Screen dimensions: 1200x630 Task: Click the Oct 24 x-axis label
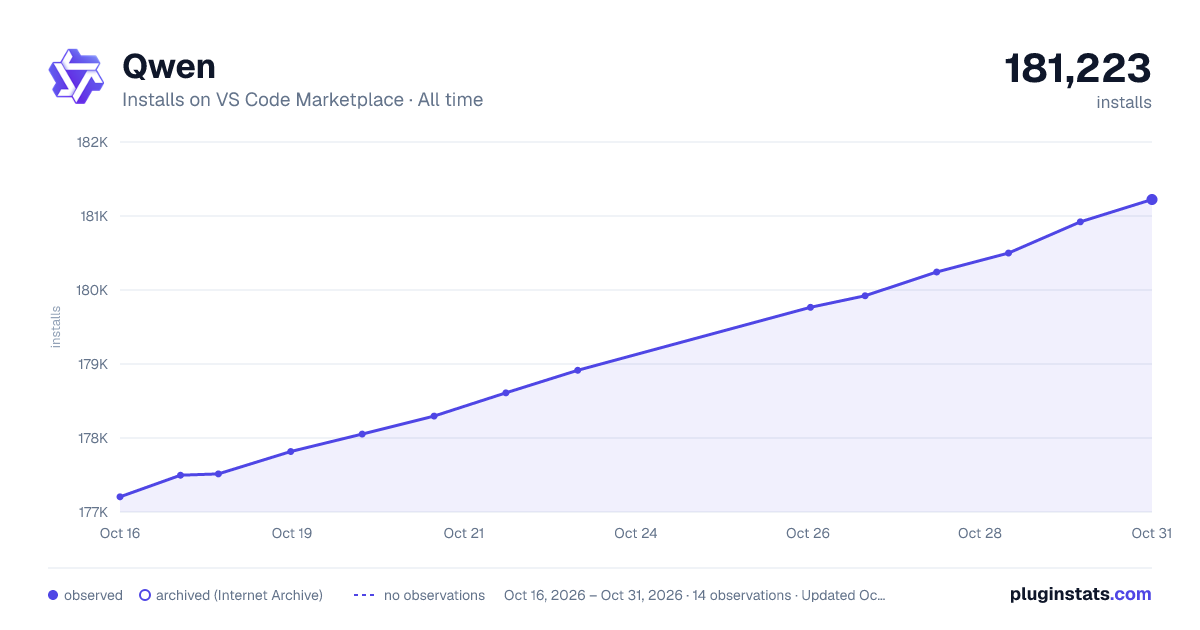(636, 533)
